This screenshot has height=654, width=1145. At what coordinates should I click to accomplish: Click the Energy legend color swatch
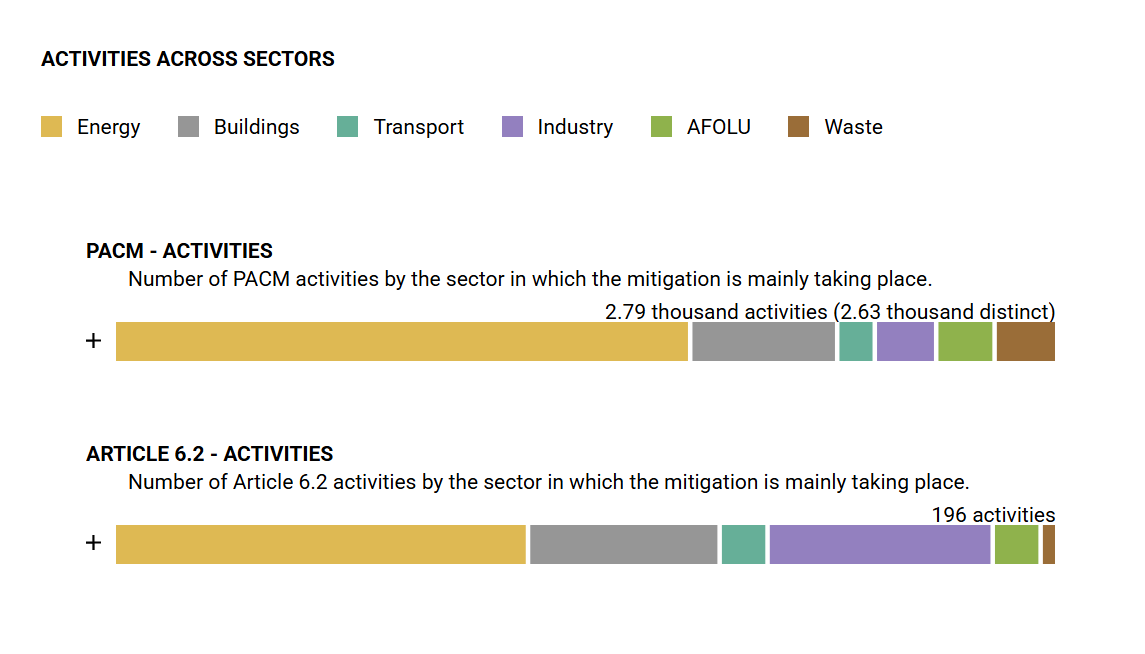(52, 127)
